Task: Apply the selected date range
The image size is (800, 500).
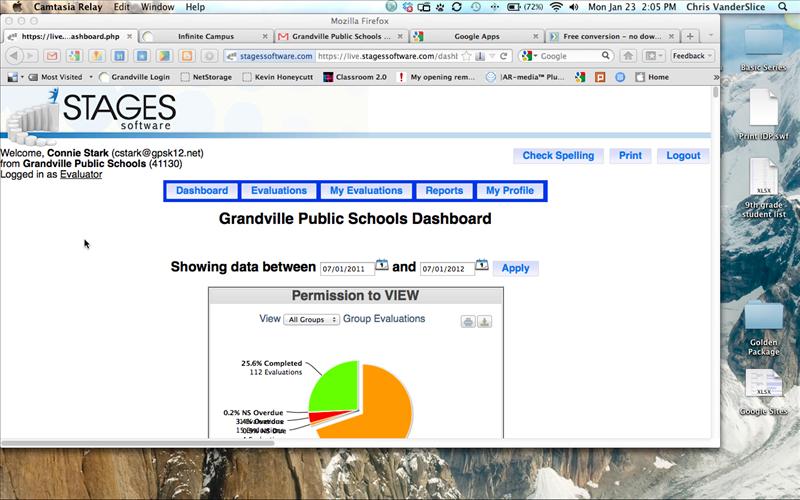Action: pos(515,268)
